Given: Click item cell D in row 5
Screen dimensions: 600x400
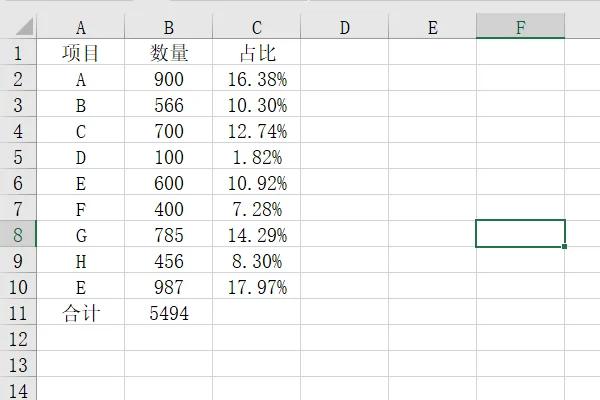Looking at the screenshot, I should coord(80,156).
